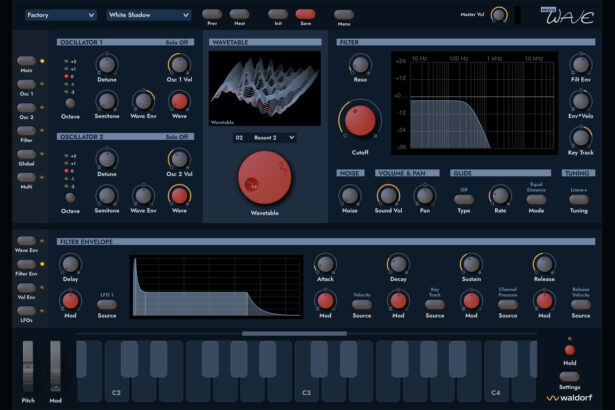Click the Channel Pressure Source button

(508, 304)
